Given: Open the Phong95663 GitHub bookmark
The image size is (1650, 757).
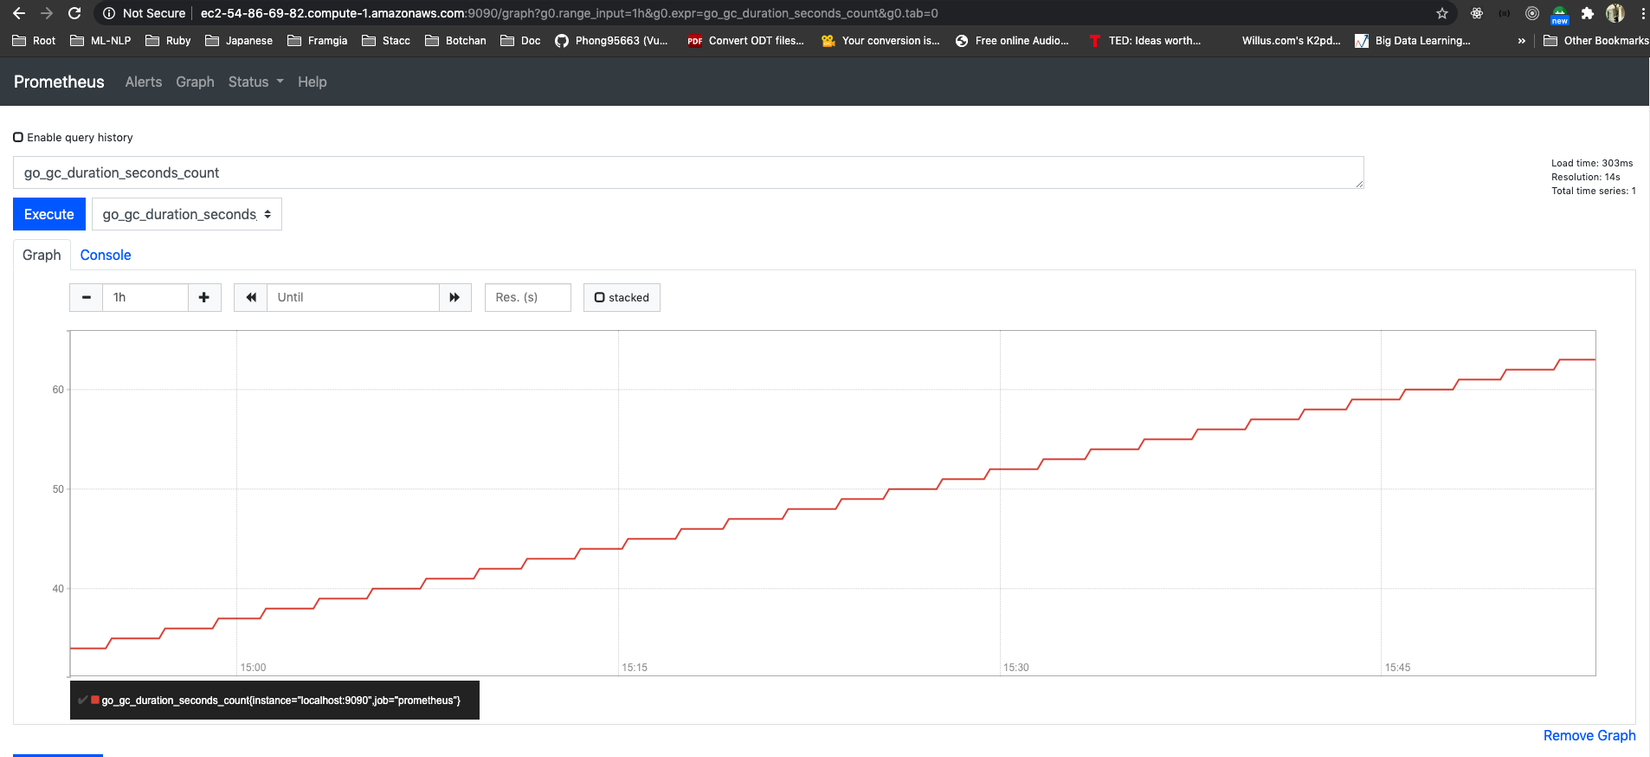Looking at the screenshot, I should [611, 41].
